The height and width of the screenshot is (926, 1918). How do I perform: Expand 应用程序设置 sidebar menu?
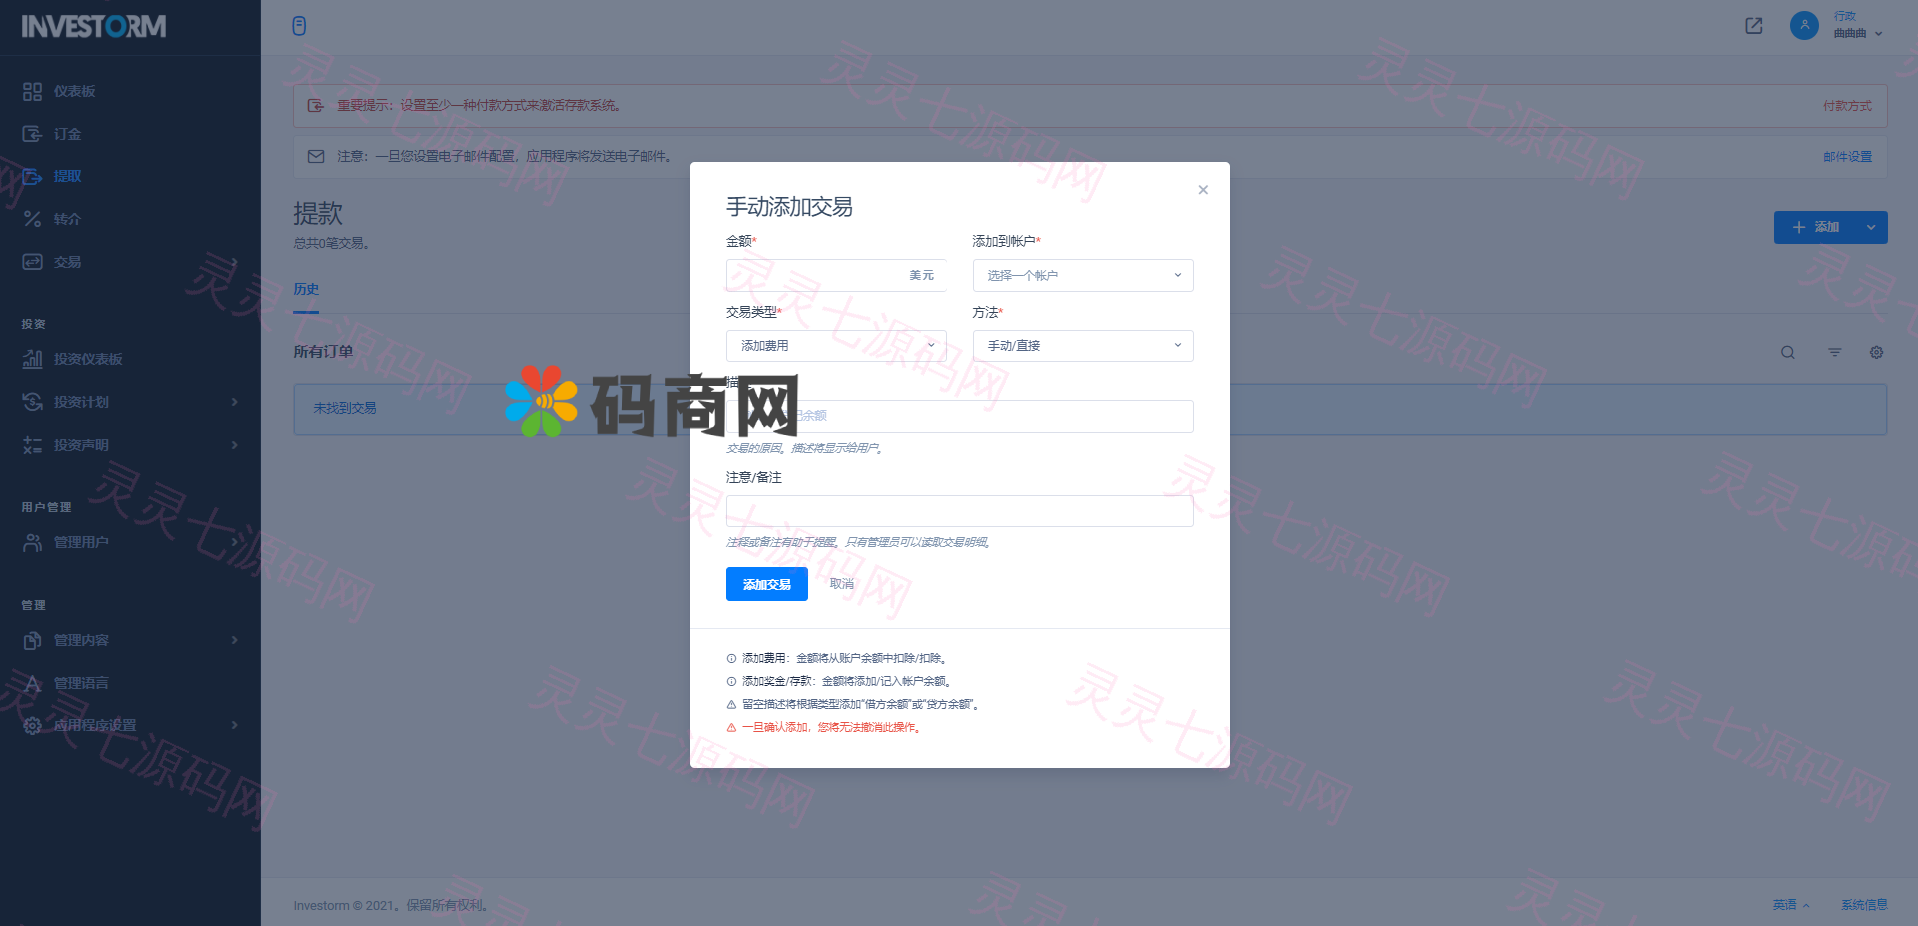coord(130,725)
